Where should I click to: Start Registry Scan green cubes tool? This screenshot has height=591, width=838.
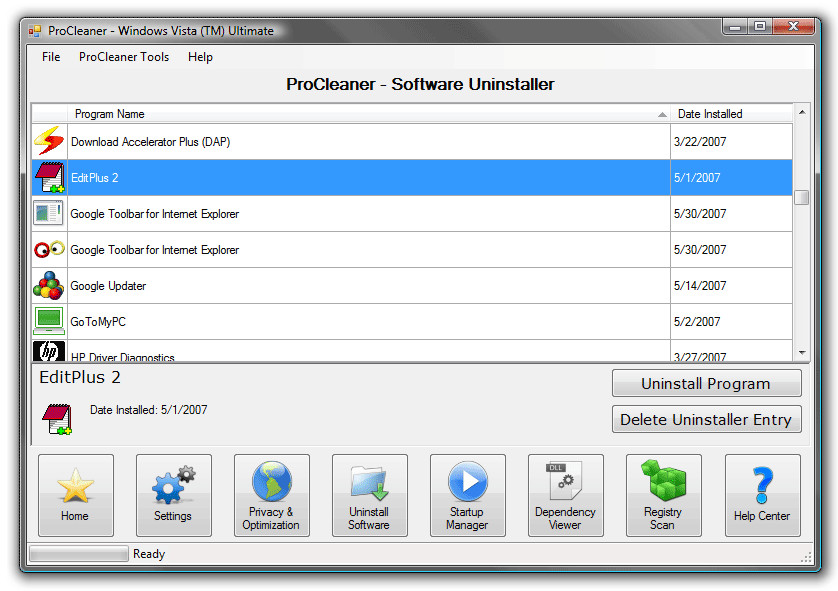[663, 495]
